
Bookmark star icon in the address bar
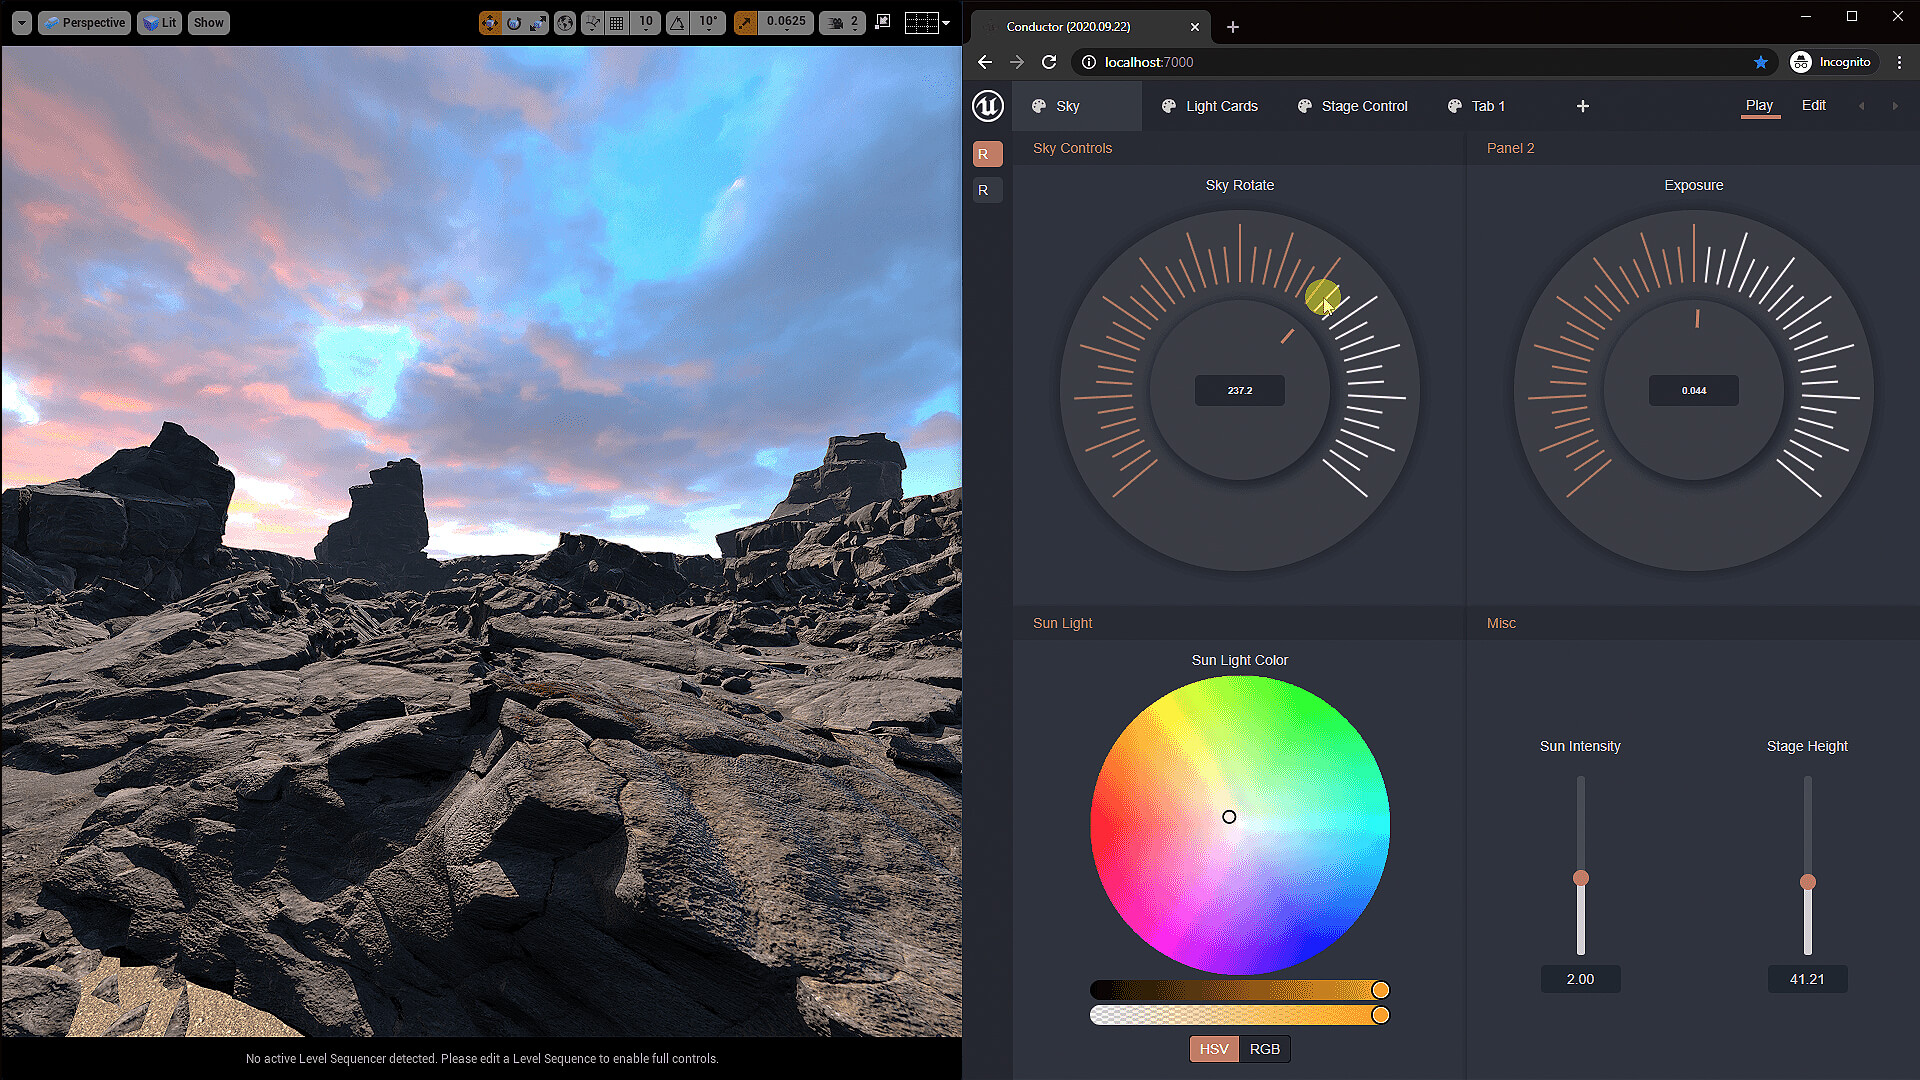coord(1760,62)
